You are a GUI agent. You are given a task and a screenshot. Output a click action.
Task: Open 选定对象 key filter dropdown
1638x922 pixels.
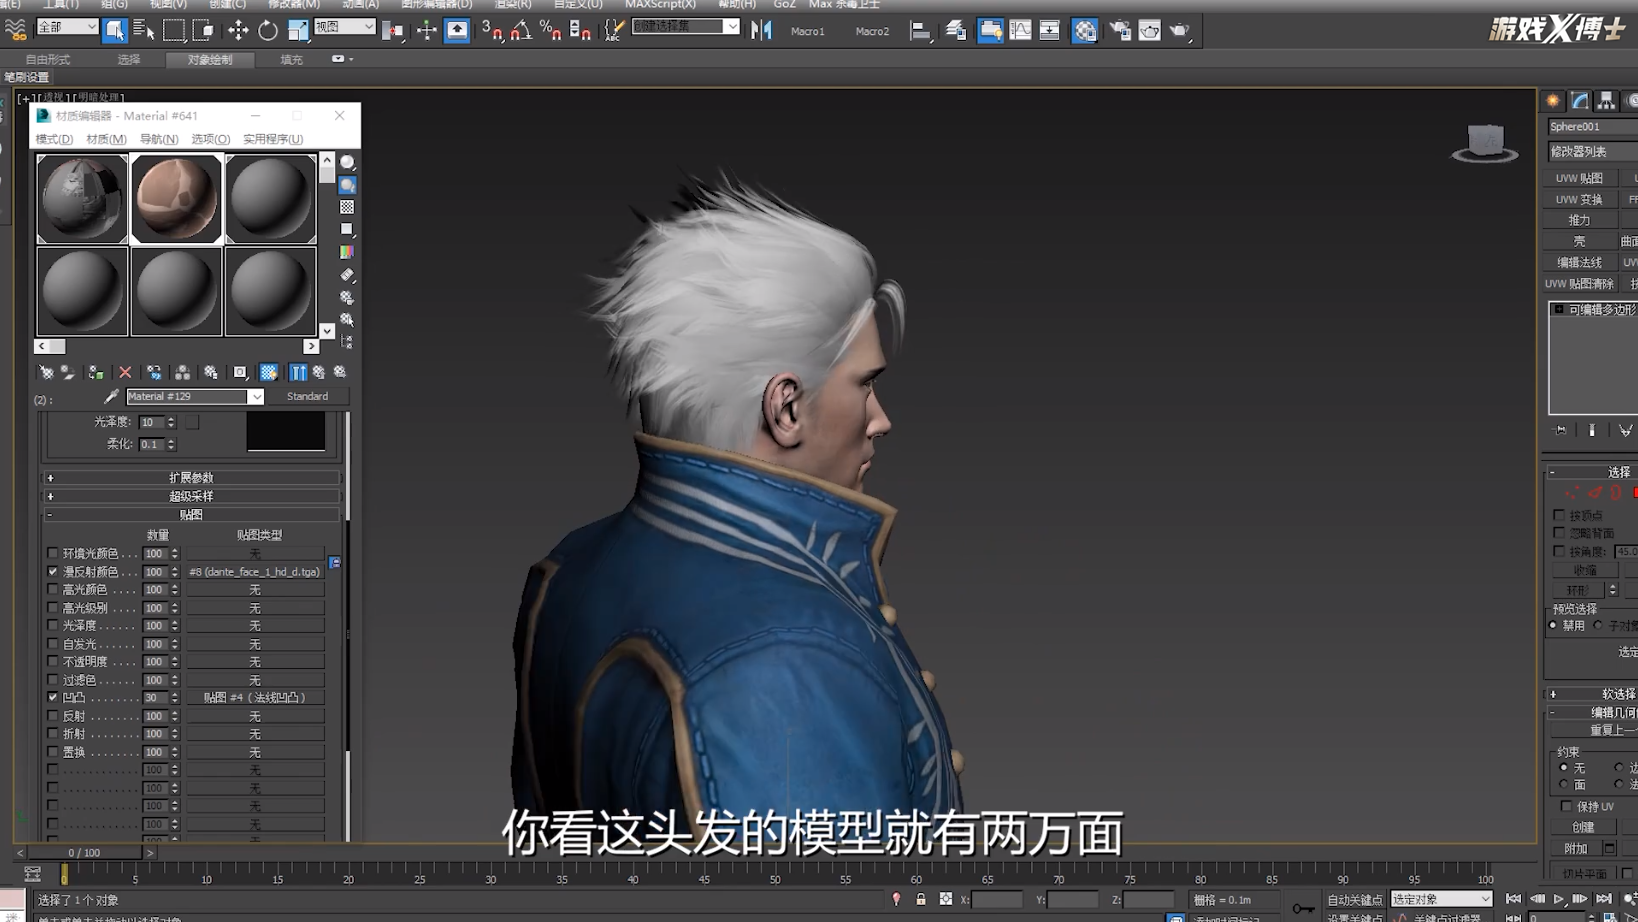pos(1441,900)
